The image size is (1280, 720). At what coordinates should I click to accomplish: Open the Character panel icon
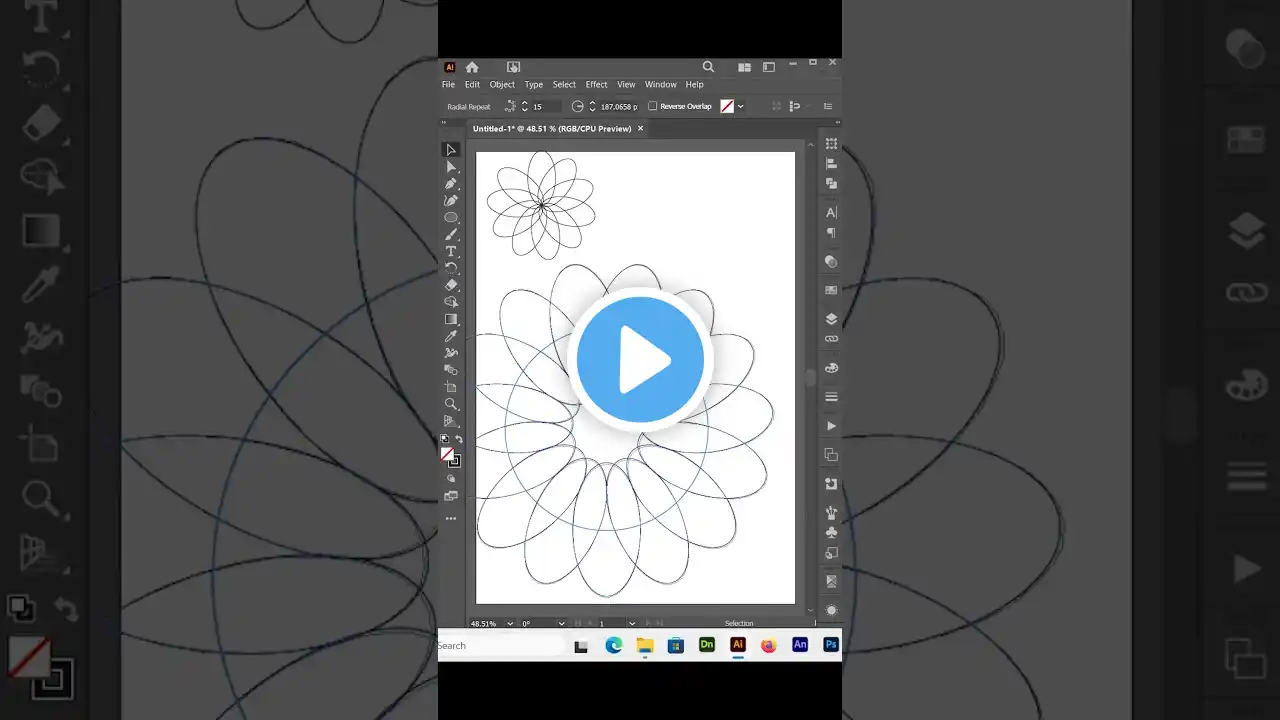[x=831, y=212]
